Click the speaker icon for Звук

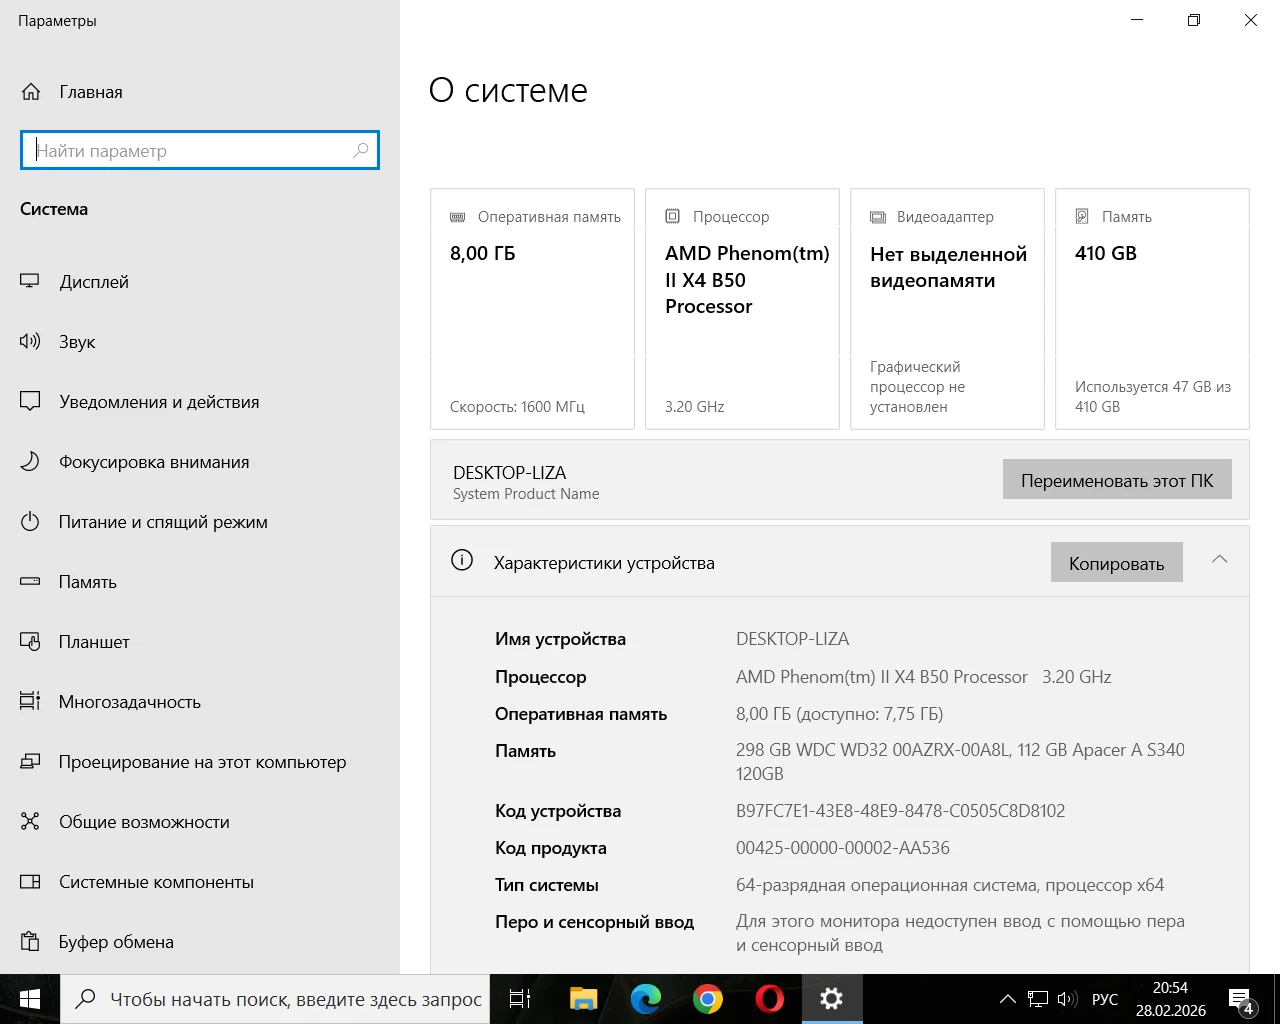[30, 342]
